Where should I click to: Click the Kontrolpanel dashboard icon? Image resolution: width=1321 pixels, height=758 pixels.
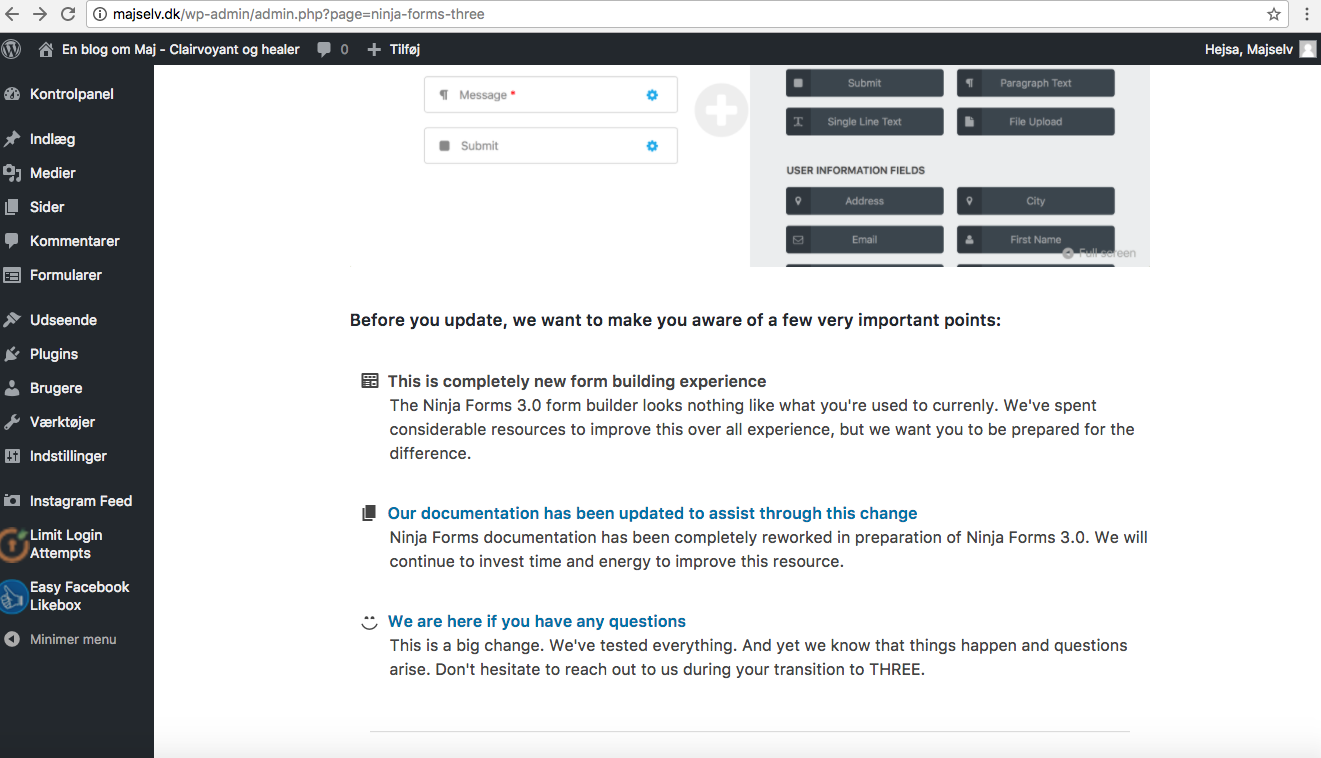coord(12,94)
